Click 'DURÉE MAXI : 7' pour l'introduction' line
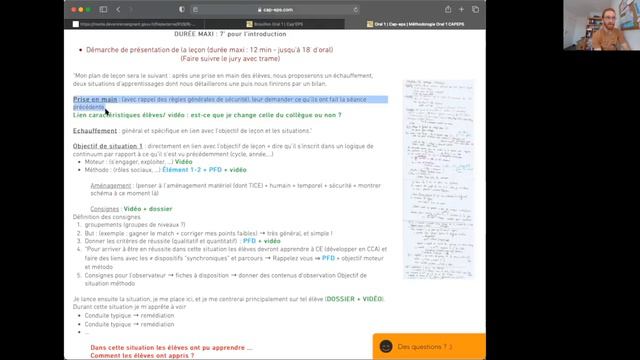The width and height of the screenshot is (640, 360). [230, 34]
